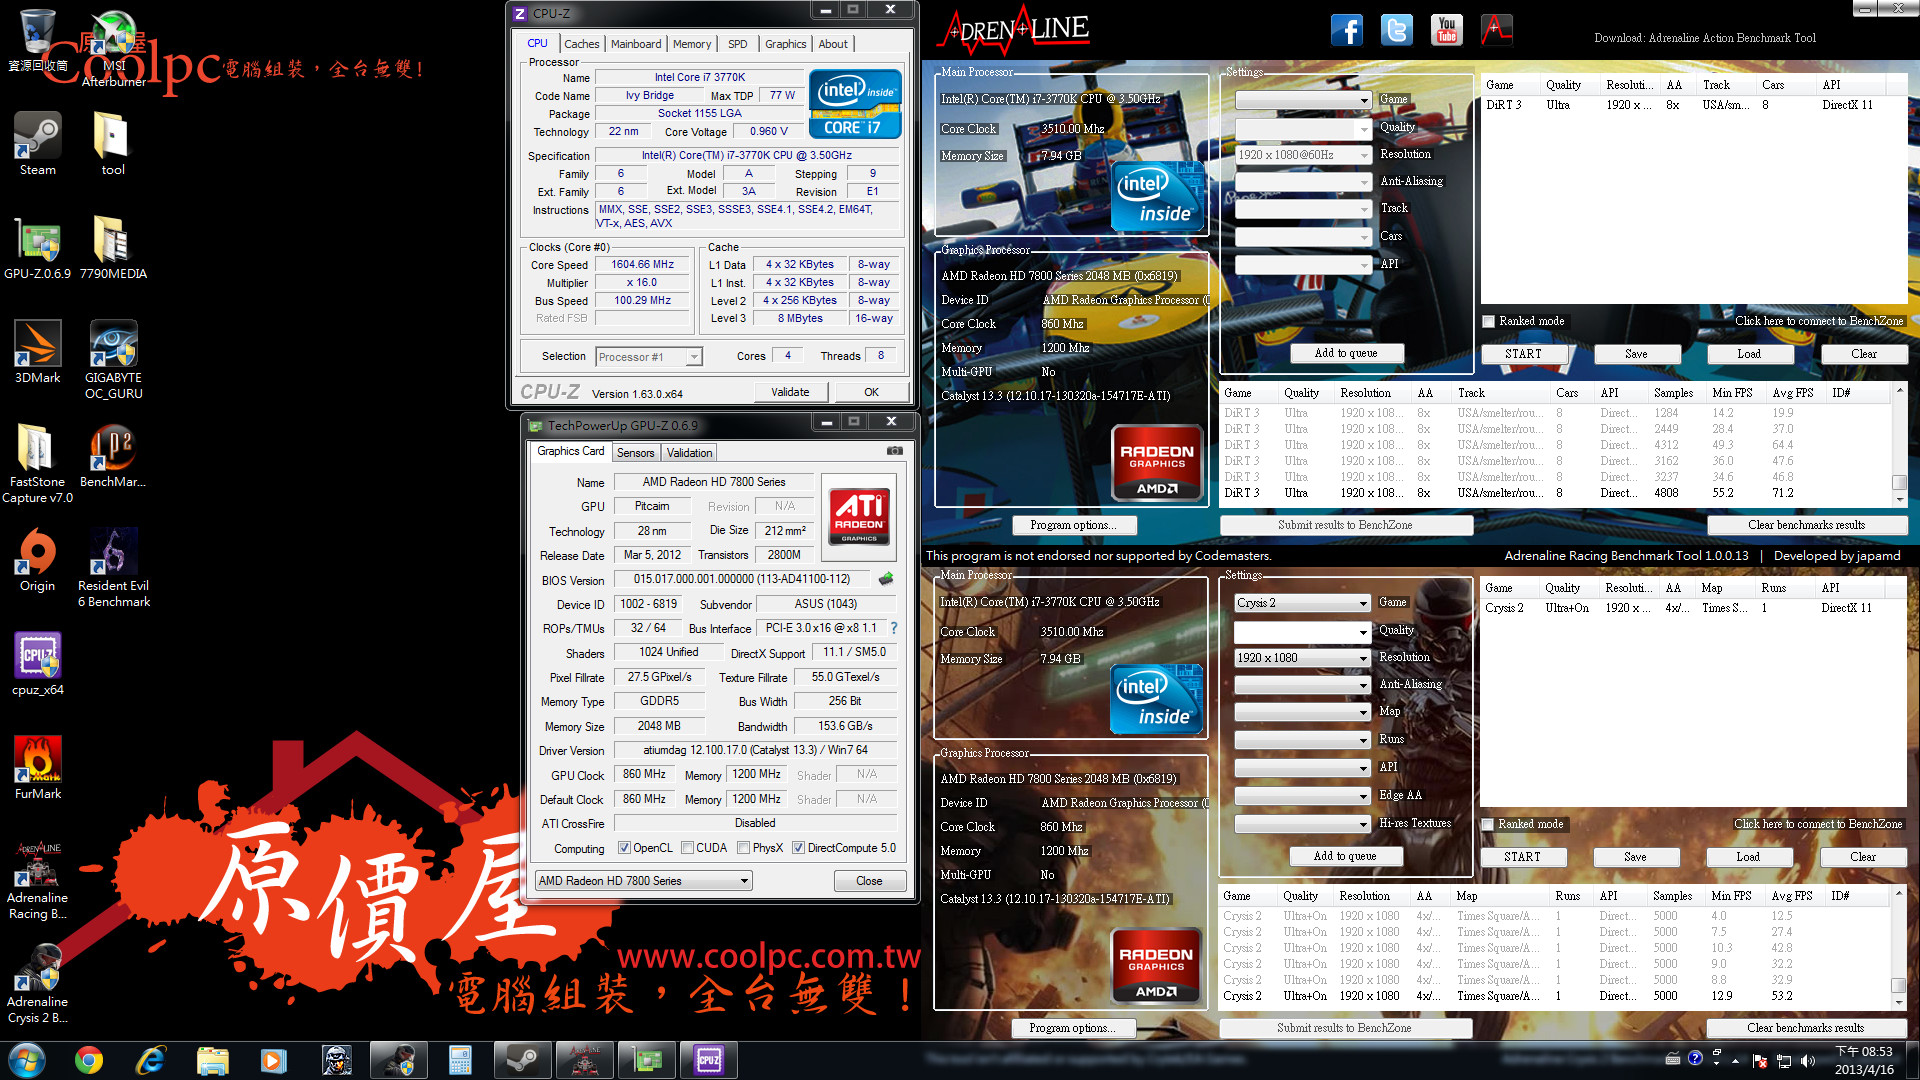Open CPU-Z from the taskbar
This screenshot has height=1080, width=1920.
[709, 1060]
